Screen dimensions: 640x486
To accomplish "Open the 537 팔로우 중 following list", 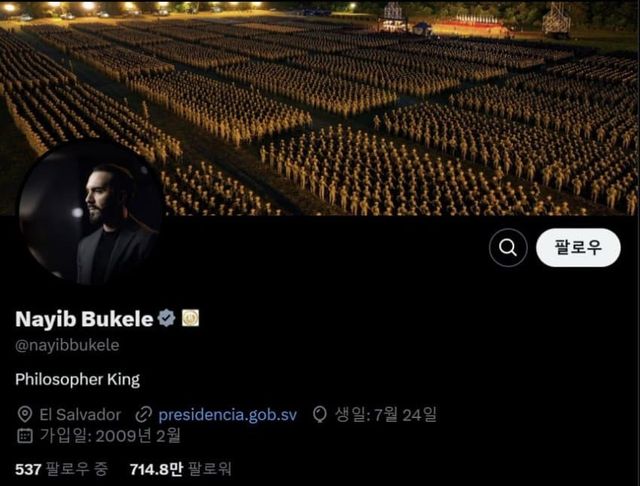I will [x=62, y=469].
